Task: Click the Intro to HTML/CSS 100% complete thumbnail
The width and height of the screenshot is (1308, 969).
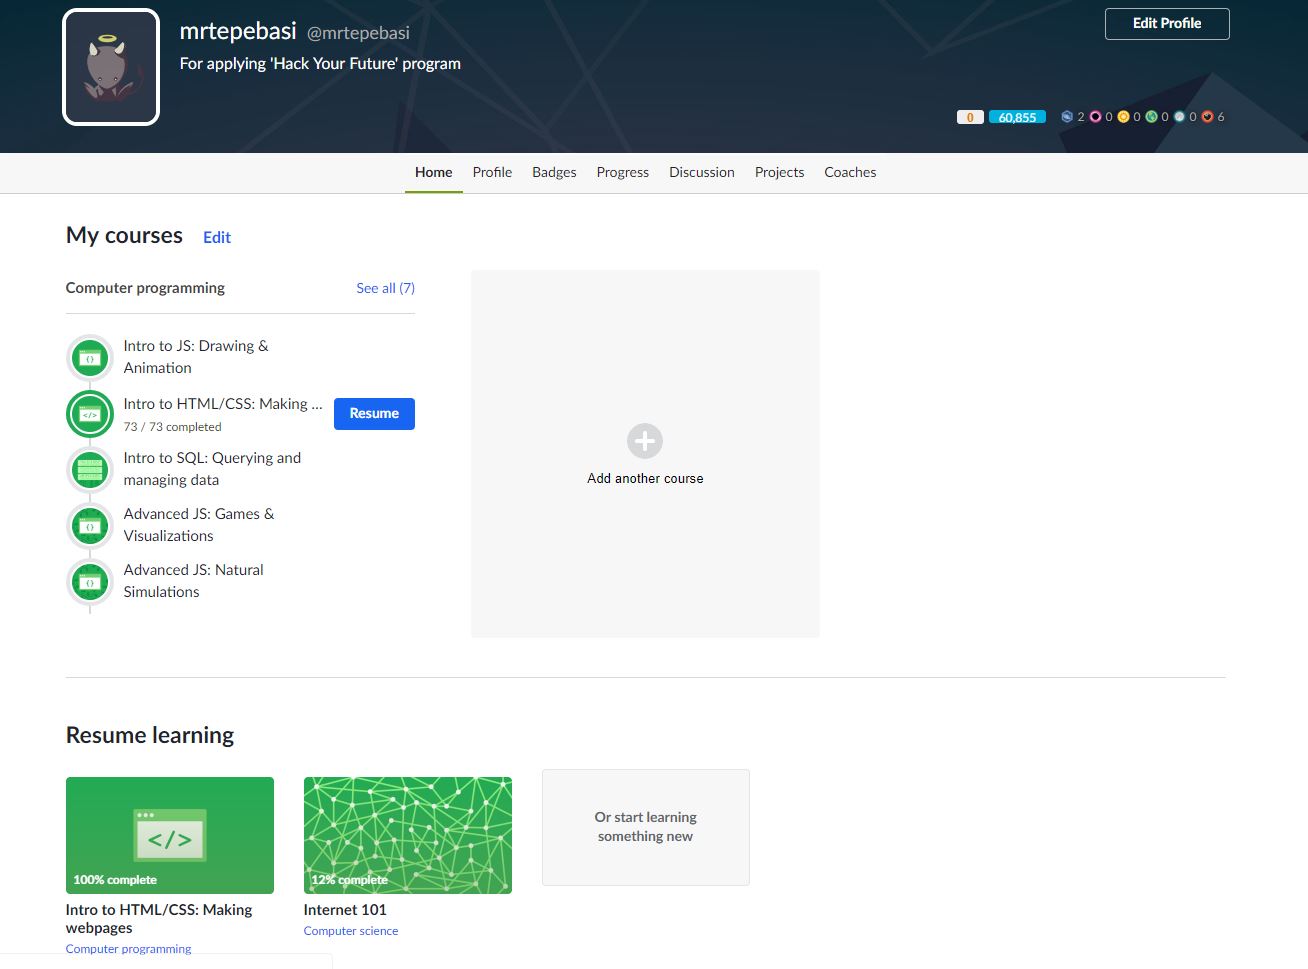Action: pos(170,835)
